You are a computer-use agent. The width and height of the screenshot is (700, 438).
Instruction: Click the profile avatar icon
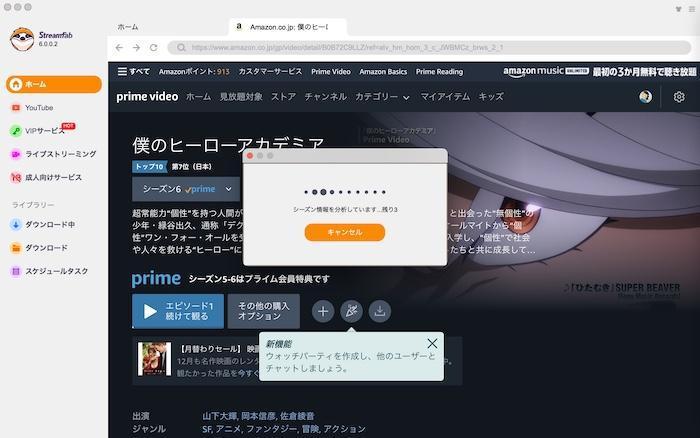645,97
